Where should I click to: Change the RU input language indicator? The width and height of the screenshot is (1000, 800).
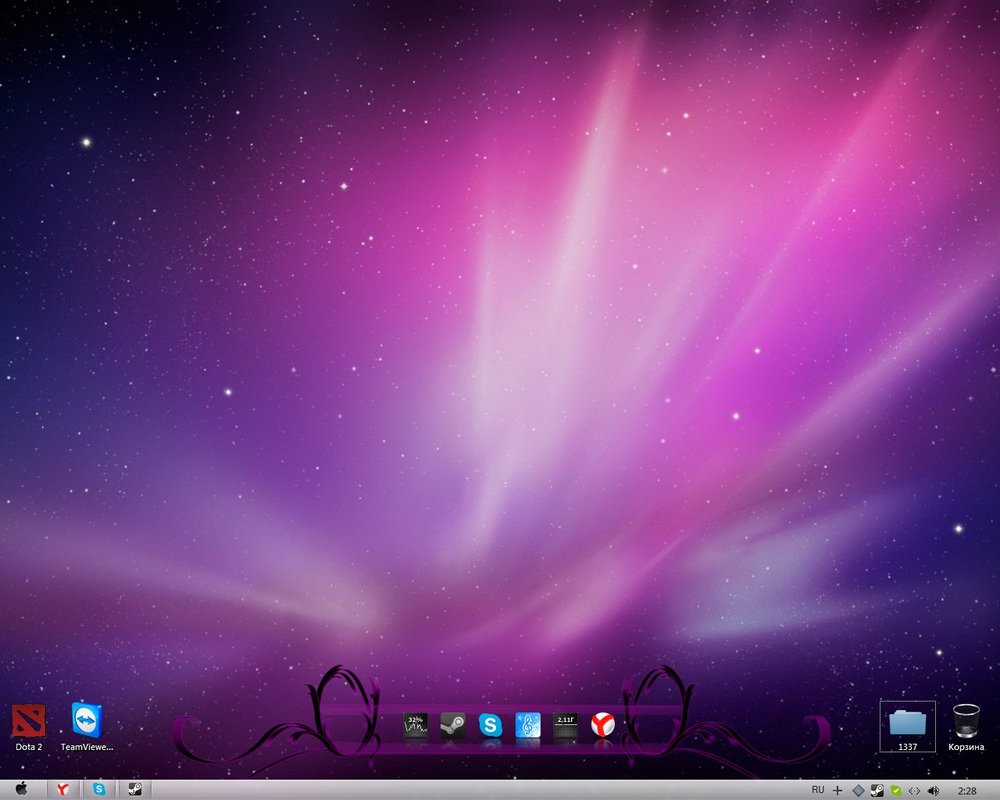[818, 790]
